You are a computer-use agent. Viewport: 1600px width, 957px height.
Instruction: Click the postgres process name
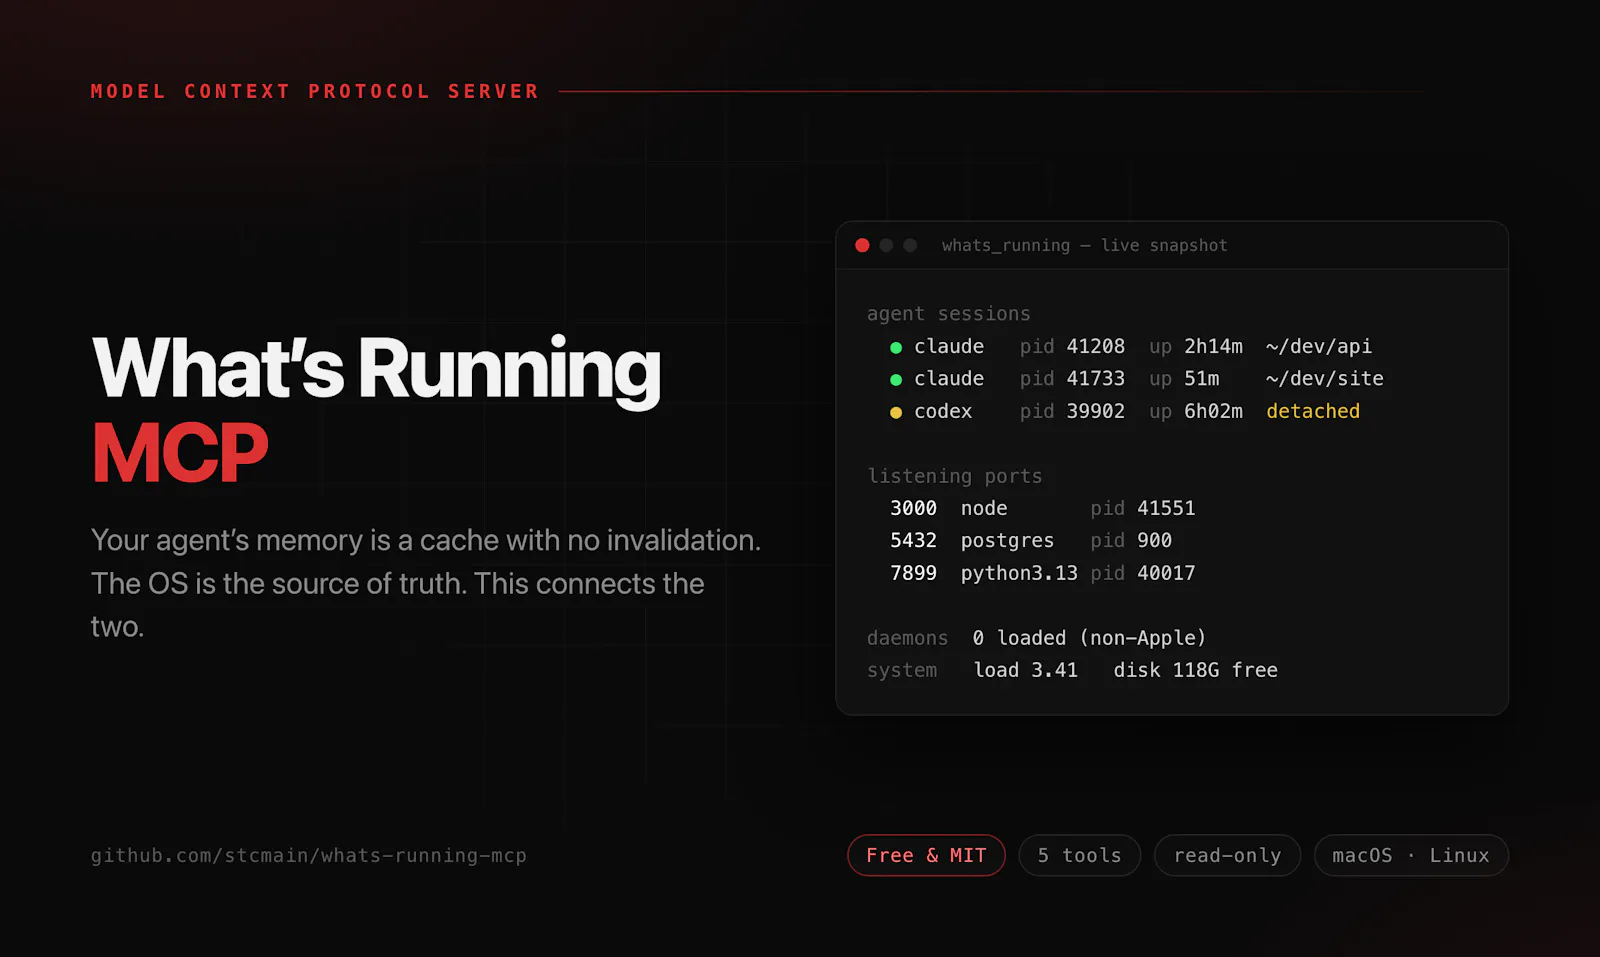point(1007,540)
